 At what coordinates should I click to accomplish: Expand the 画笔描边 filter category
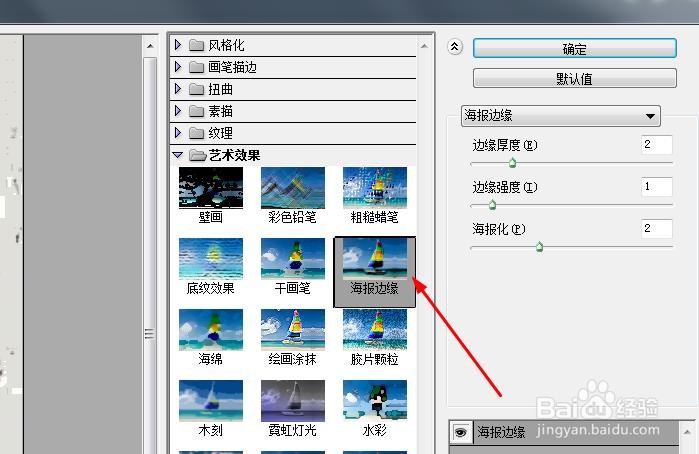(x=178, y=67)
